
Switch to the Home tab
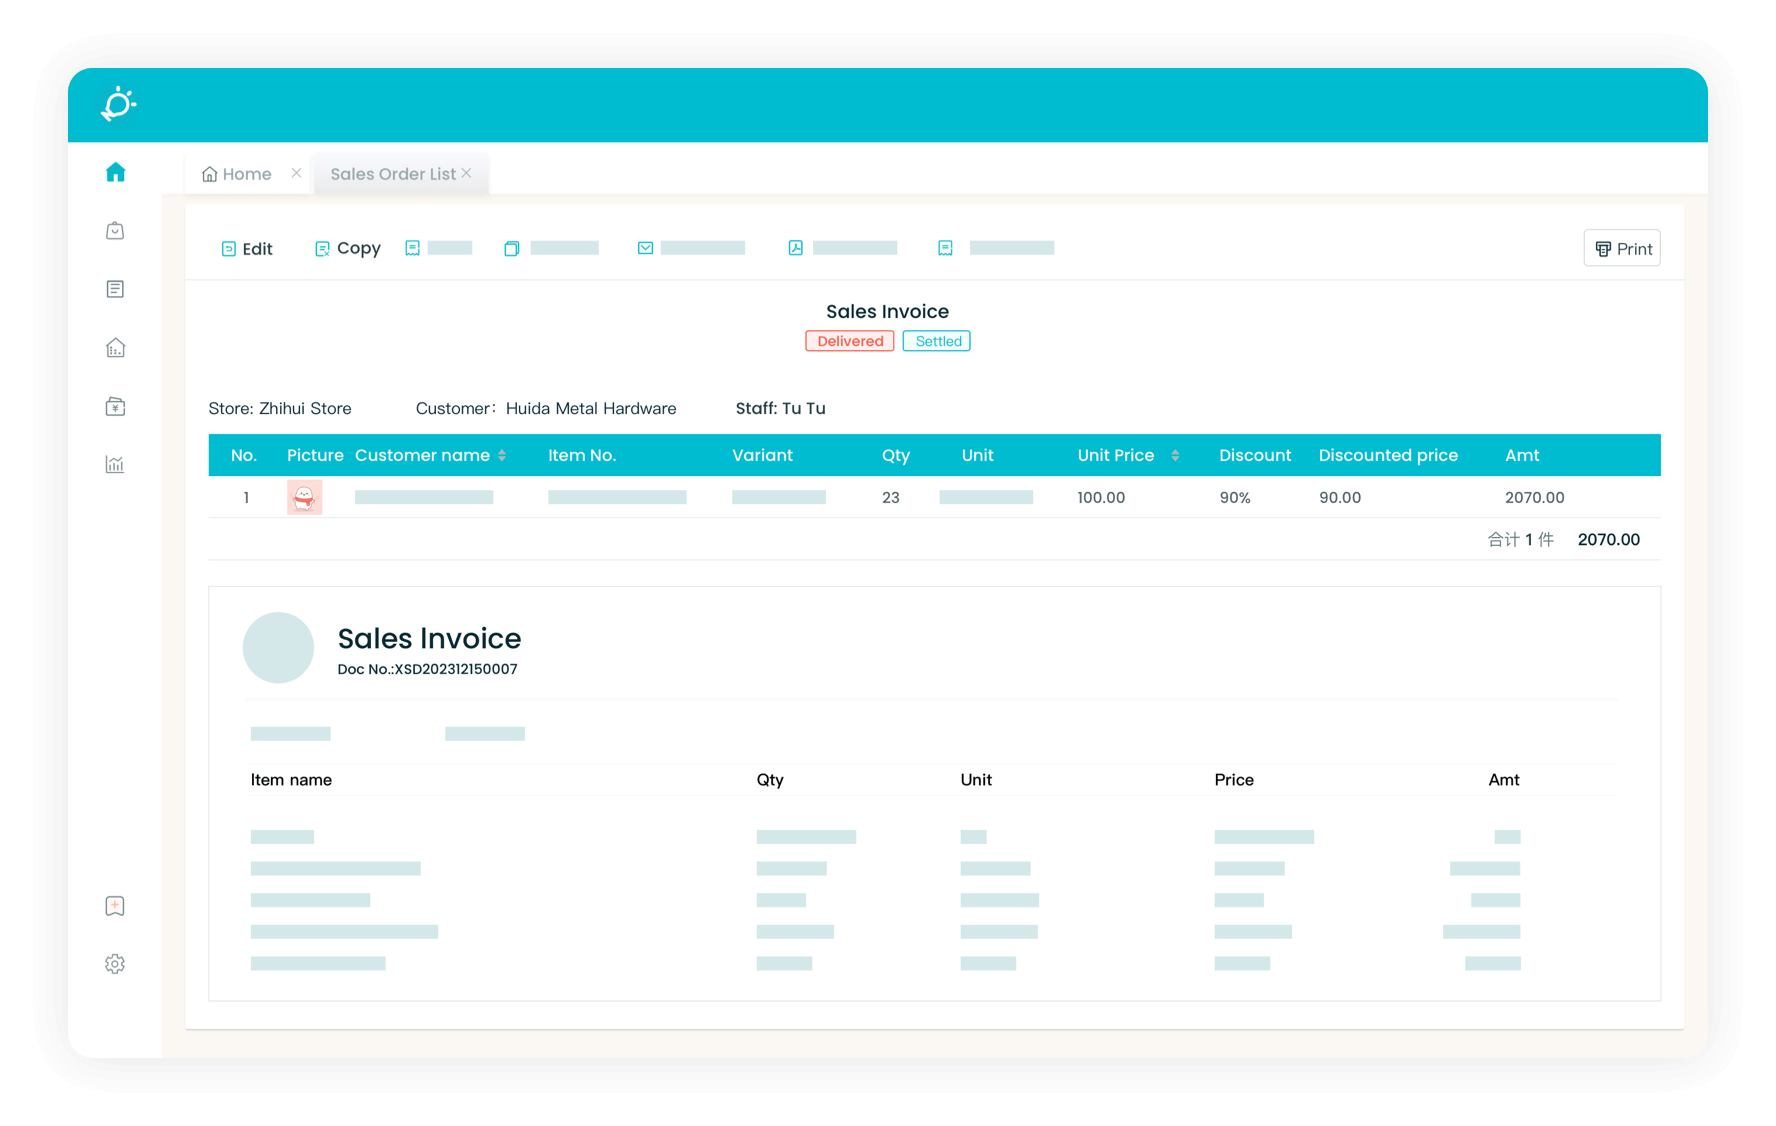click(x=238, y=174)
